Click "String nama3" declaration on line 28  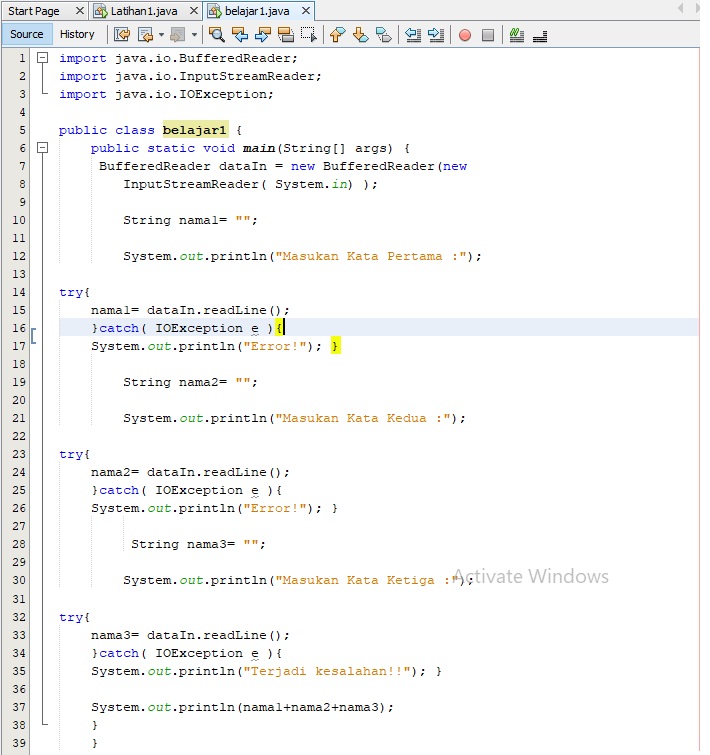183,544
